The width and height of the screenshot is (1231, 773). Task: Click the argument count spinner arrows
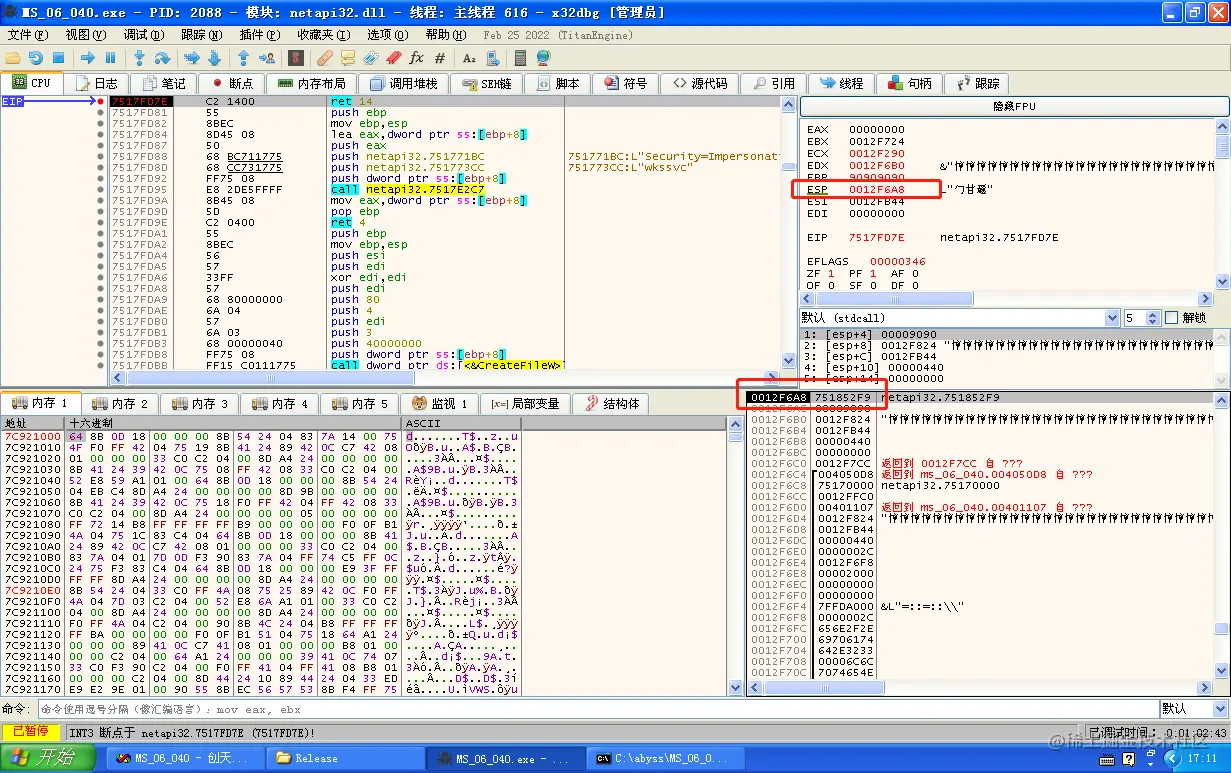click(1152, 318)
